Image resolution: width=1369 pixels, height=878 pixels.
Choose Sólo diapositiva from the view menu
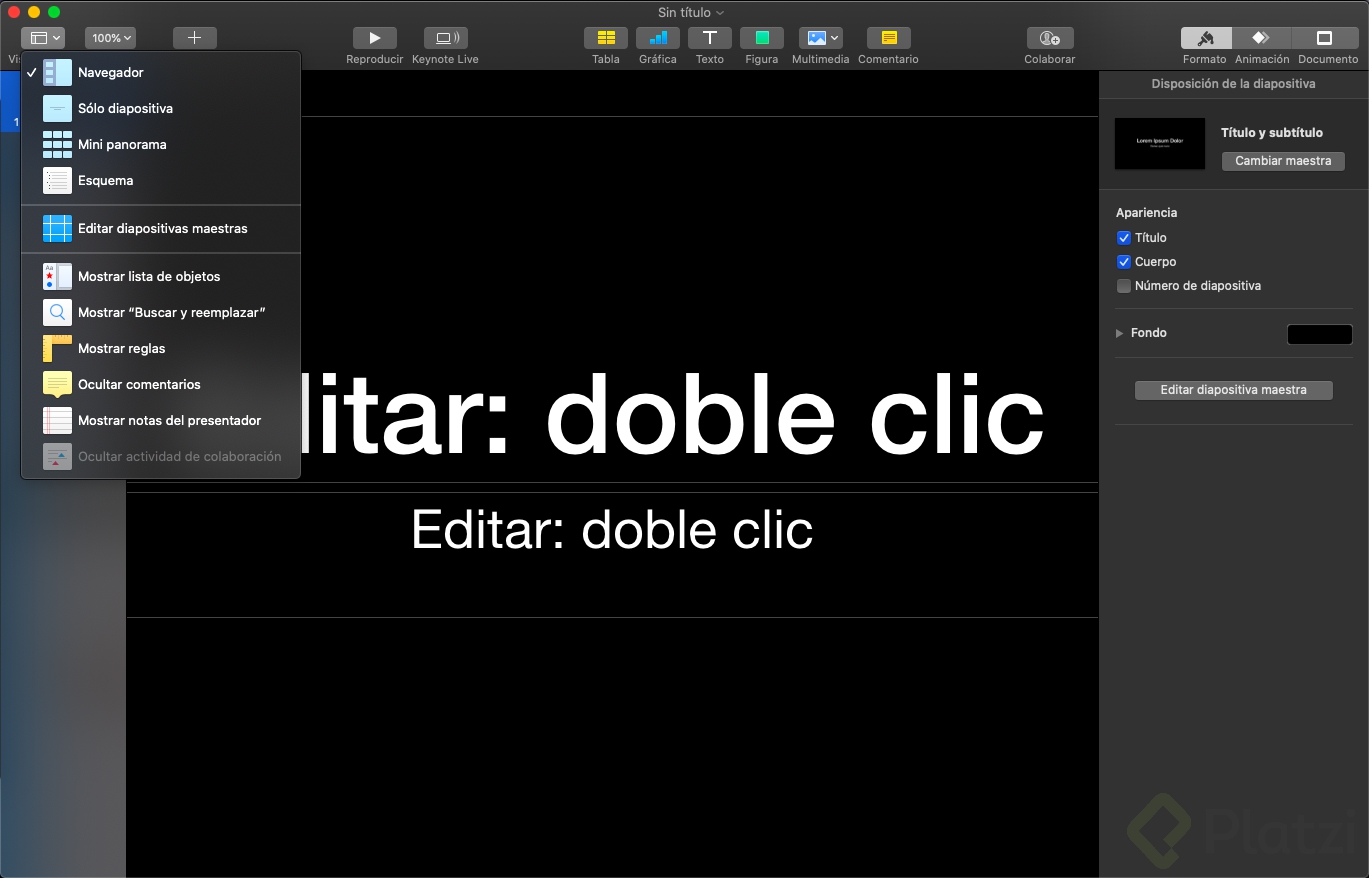click(x=161, y=109)
